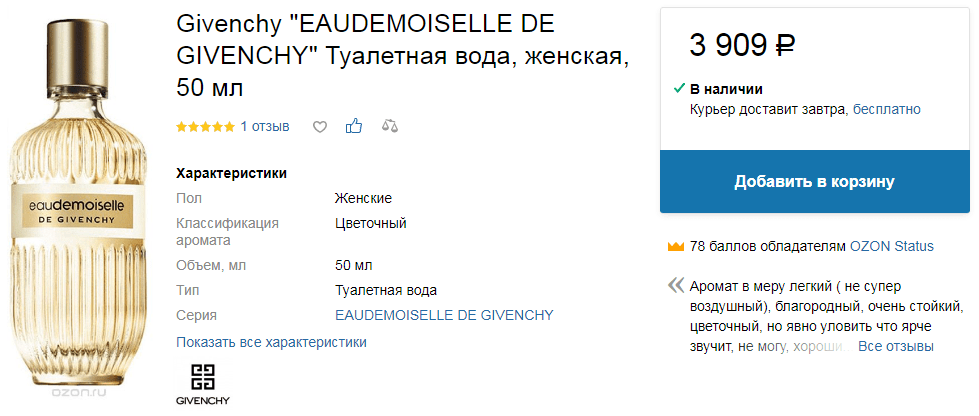Expand Показать все характеристики
979x416 pixels.
[x=272, y=342]
